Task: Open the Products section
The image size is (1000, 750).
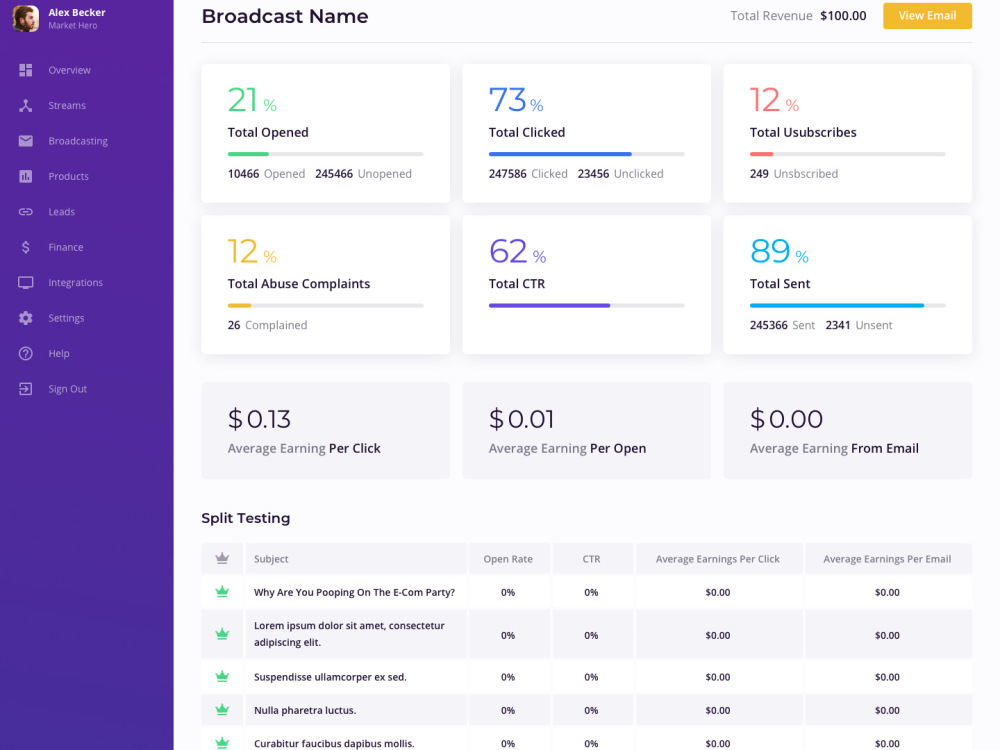Action: click(x=68, y=177)
